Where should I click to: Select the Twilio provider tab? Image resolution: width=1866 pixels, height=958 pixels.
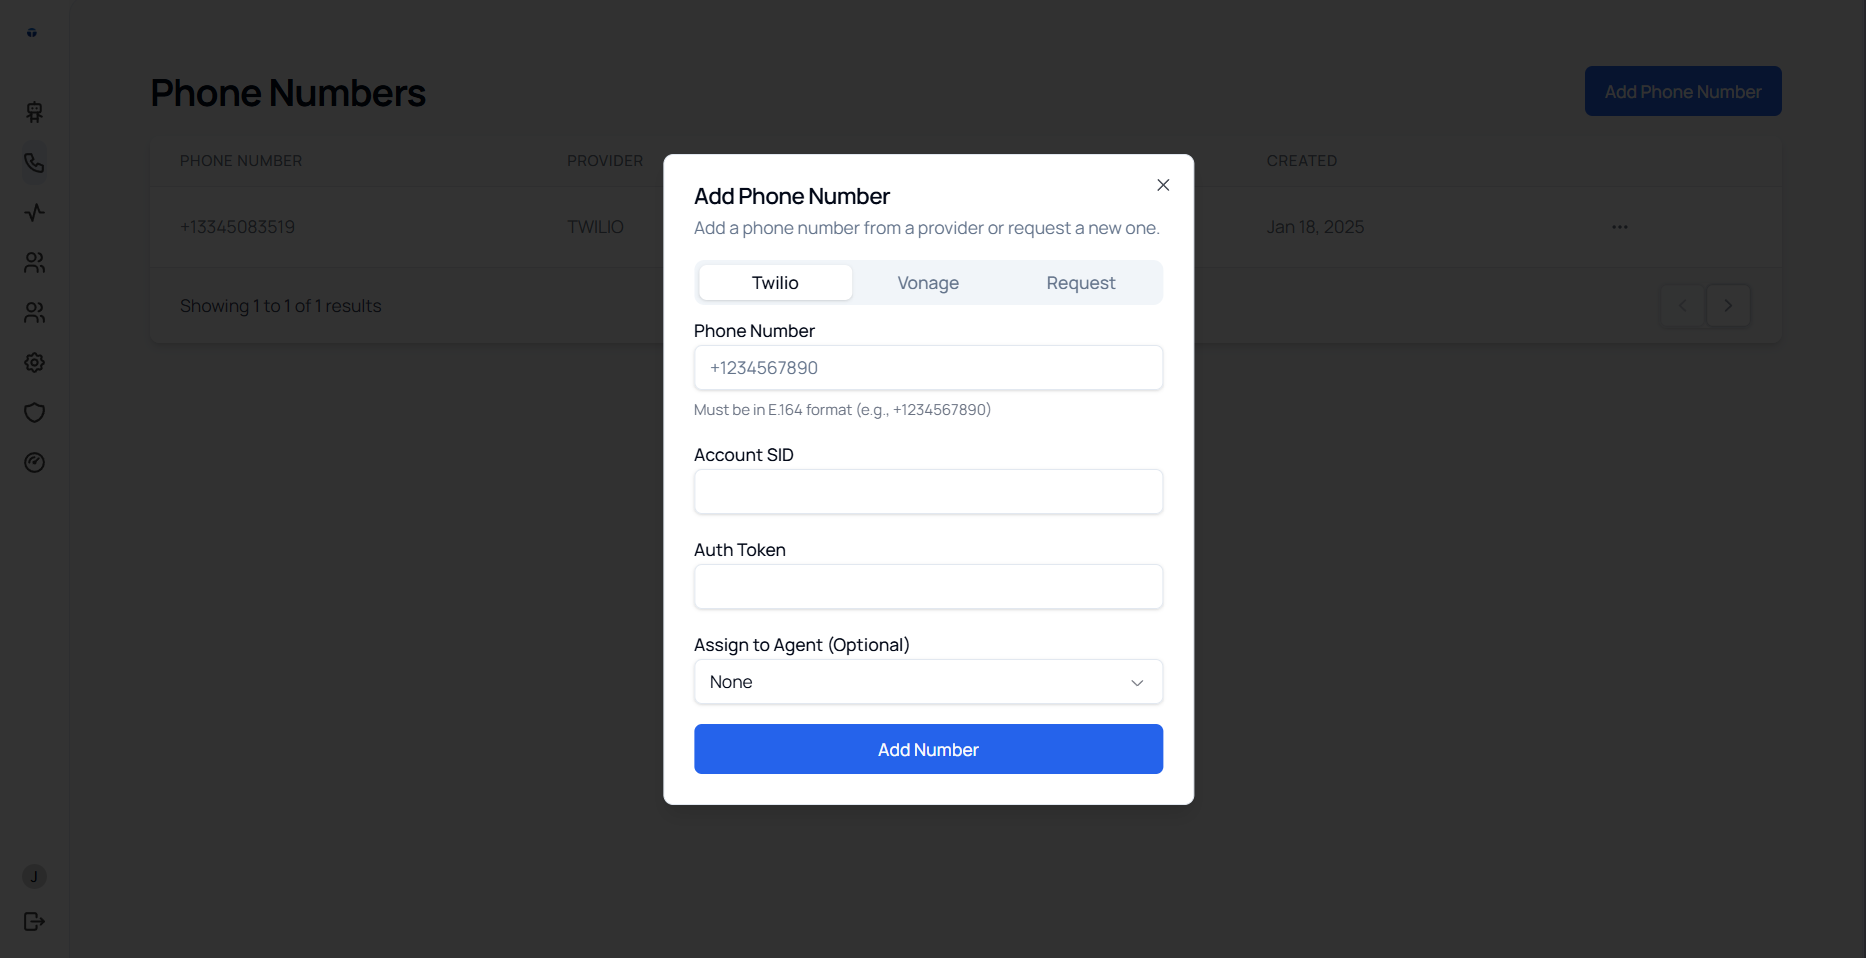(x=775, y=283)
